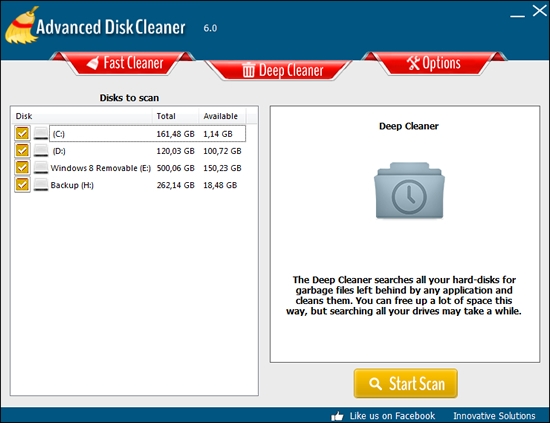Uncheck the Windows 8 Removable E: checkbox
This screenshot has height=423, width=550.
pyautogui.click(x=22, y=167)
